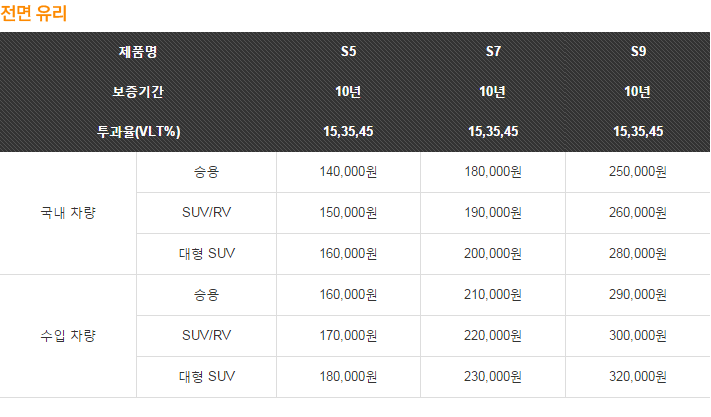The height and width of the screenshot is (417, 711).
Task: Click the 190,000원 price cell
Action: point(493,213)
